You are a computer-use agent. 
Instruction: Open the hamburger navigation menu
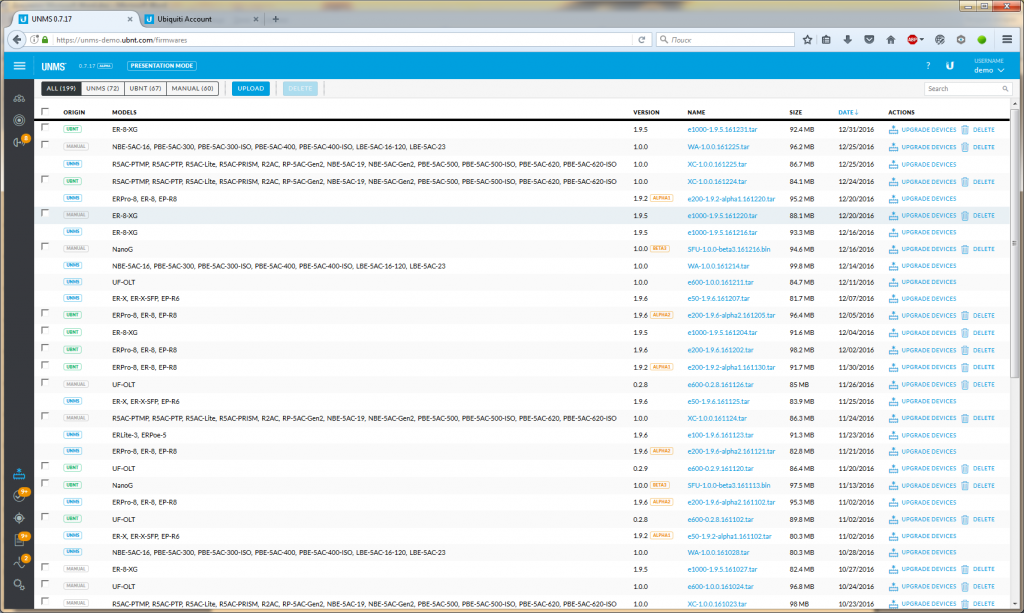(x=19, y=66)
